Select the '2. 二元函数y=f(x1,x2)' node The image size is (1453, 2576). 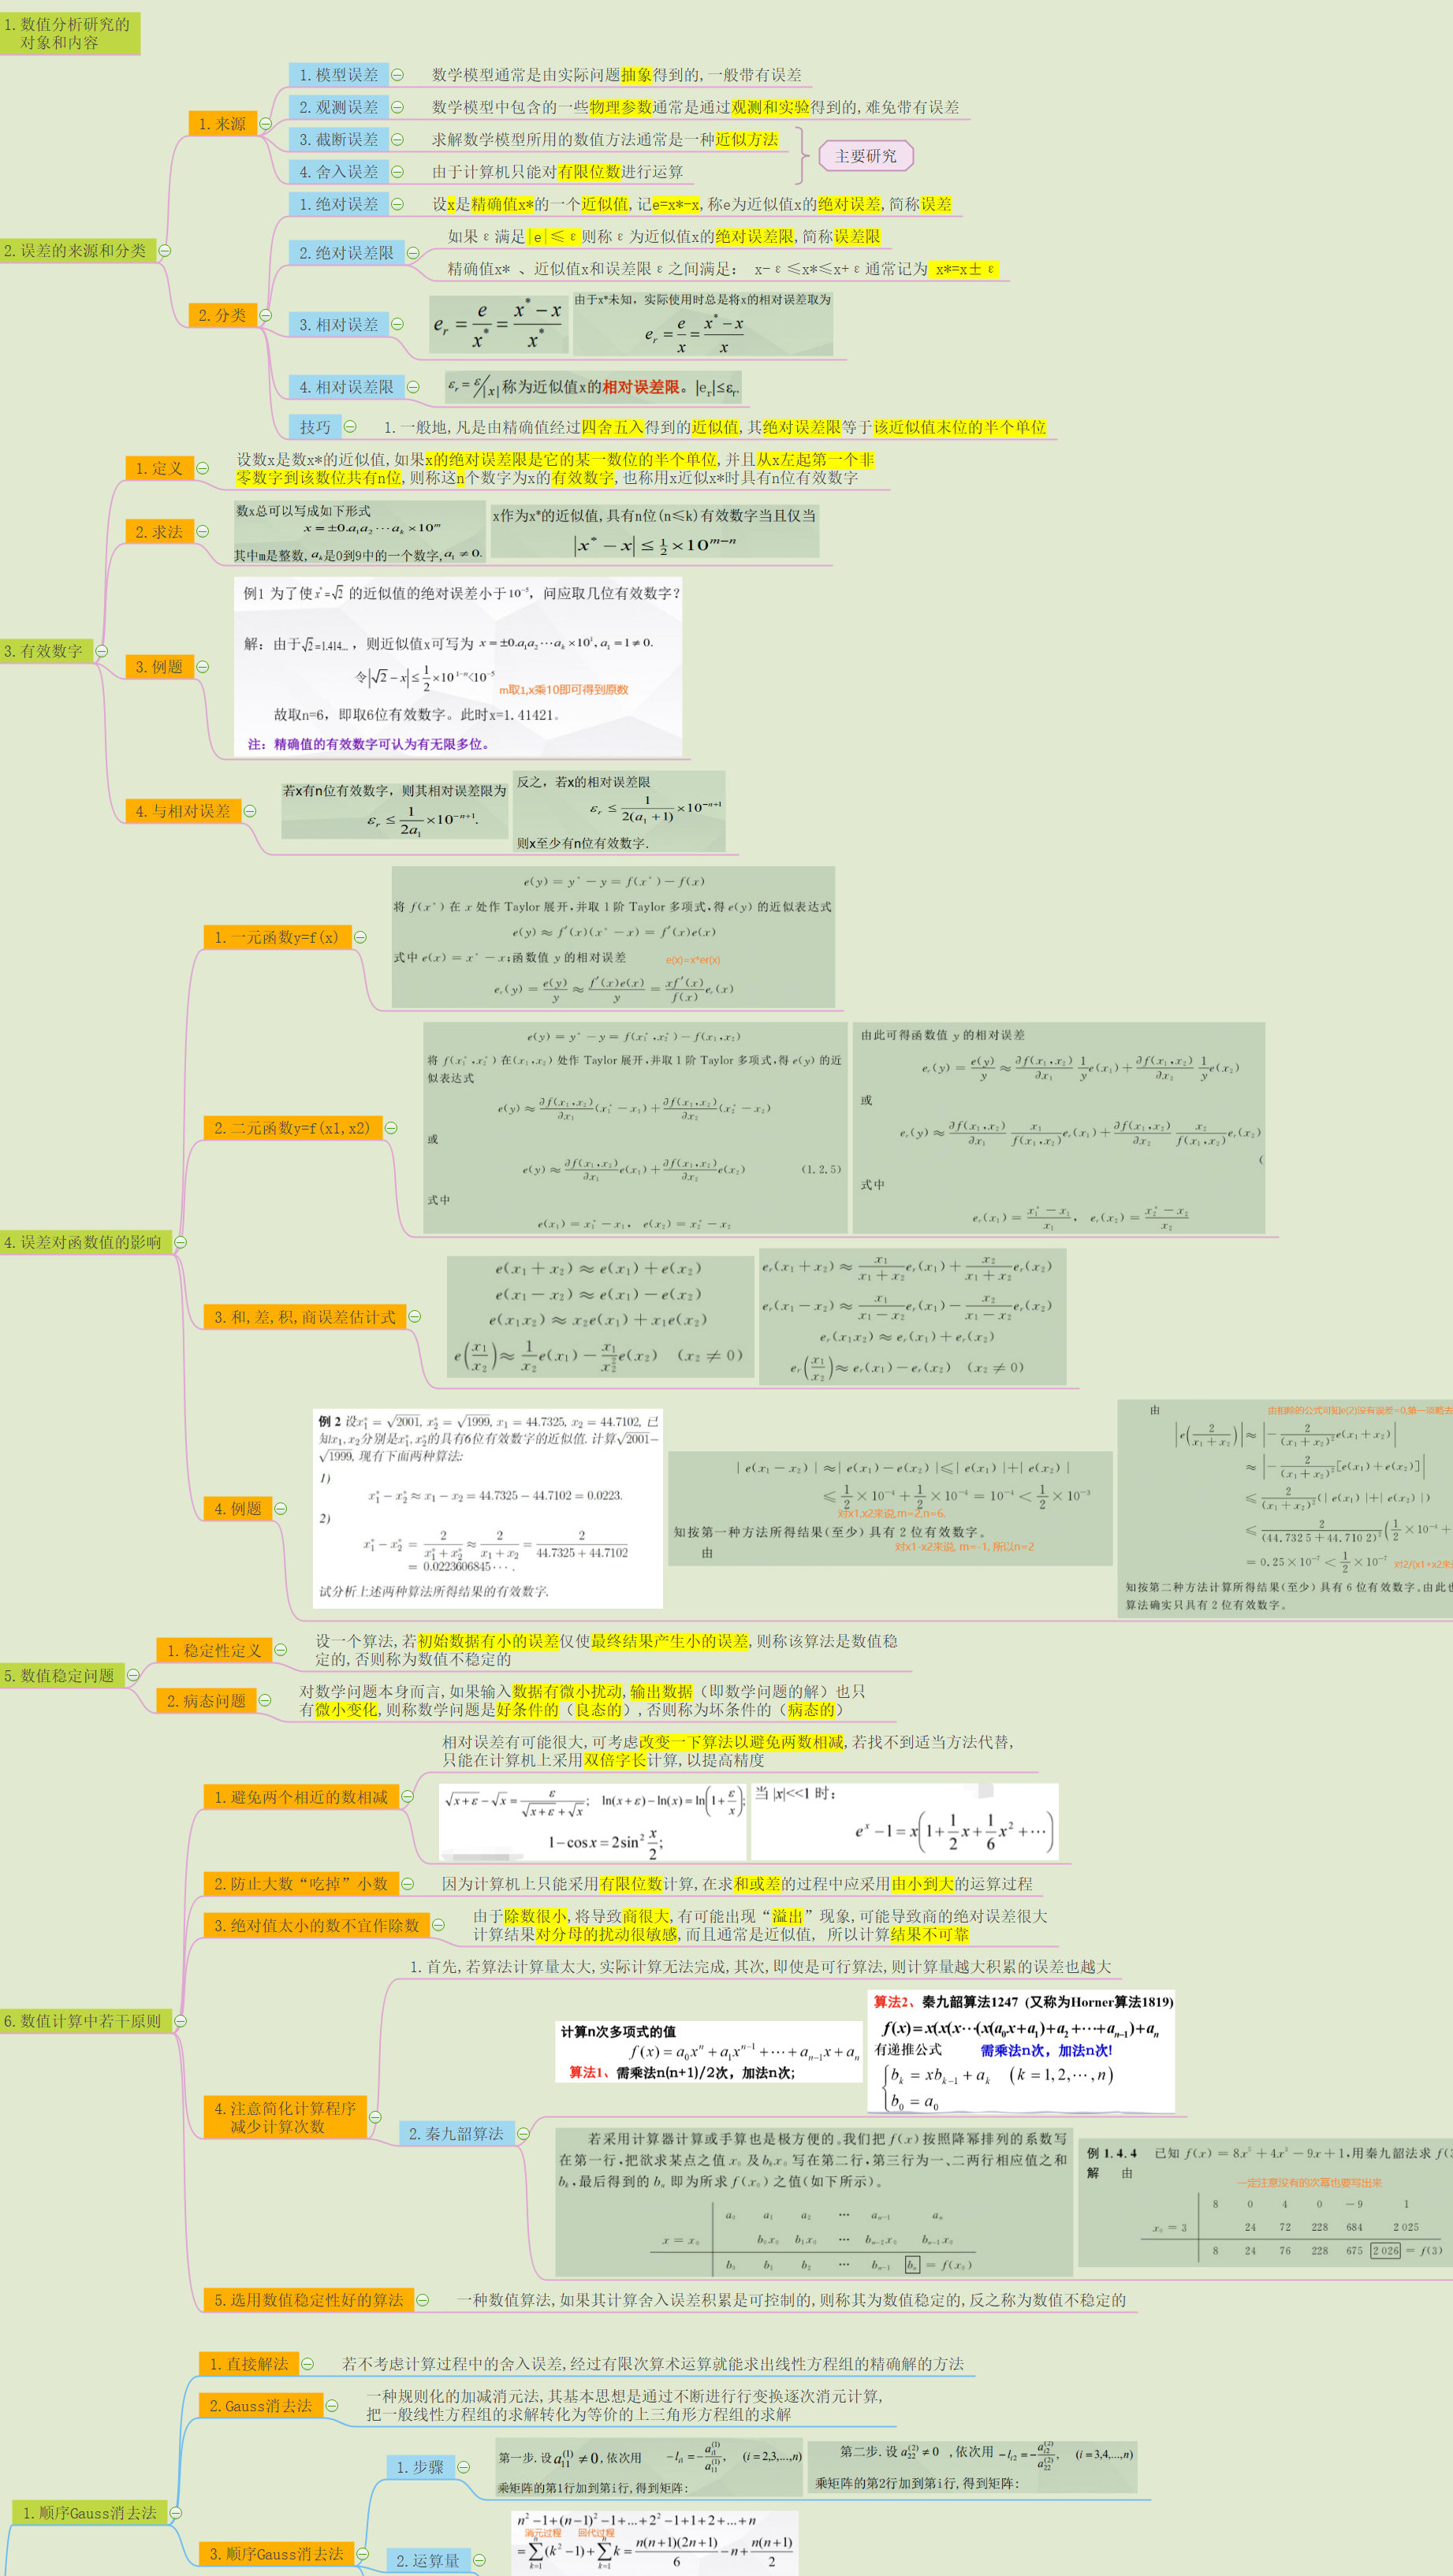[x=293, y=1128]
